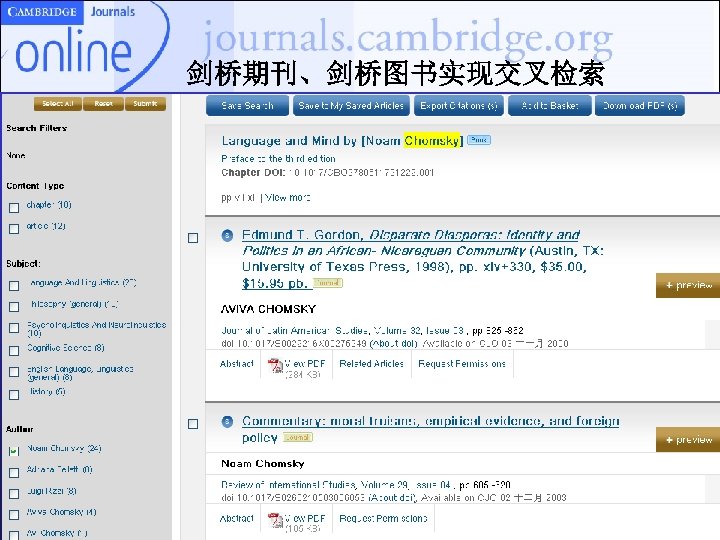Tick English Language, Linguistics (general) checkbox
The image size is (720, 540).
coord(14,371)
